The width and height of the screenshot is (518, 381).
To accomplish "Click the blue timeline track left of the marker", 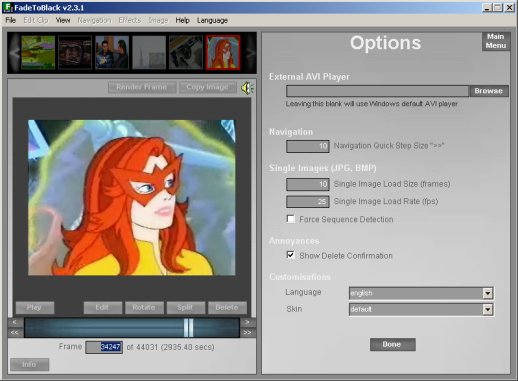I will click(x=104, y=328).
